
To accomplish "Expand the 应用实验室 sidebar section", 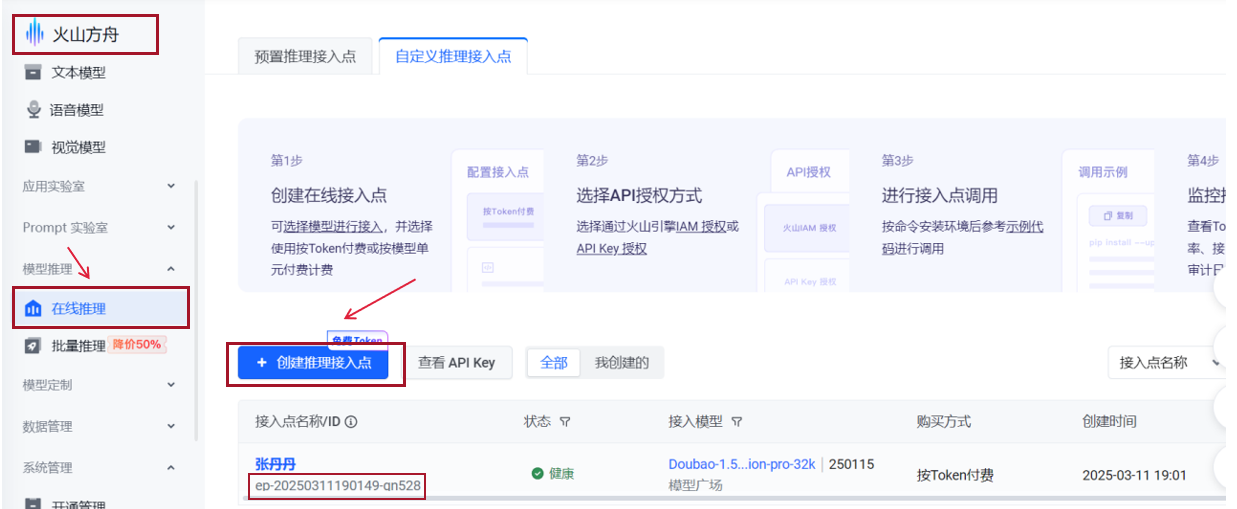I will 170,186.
